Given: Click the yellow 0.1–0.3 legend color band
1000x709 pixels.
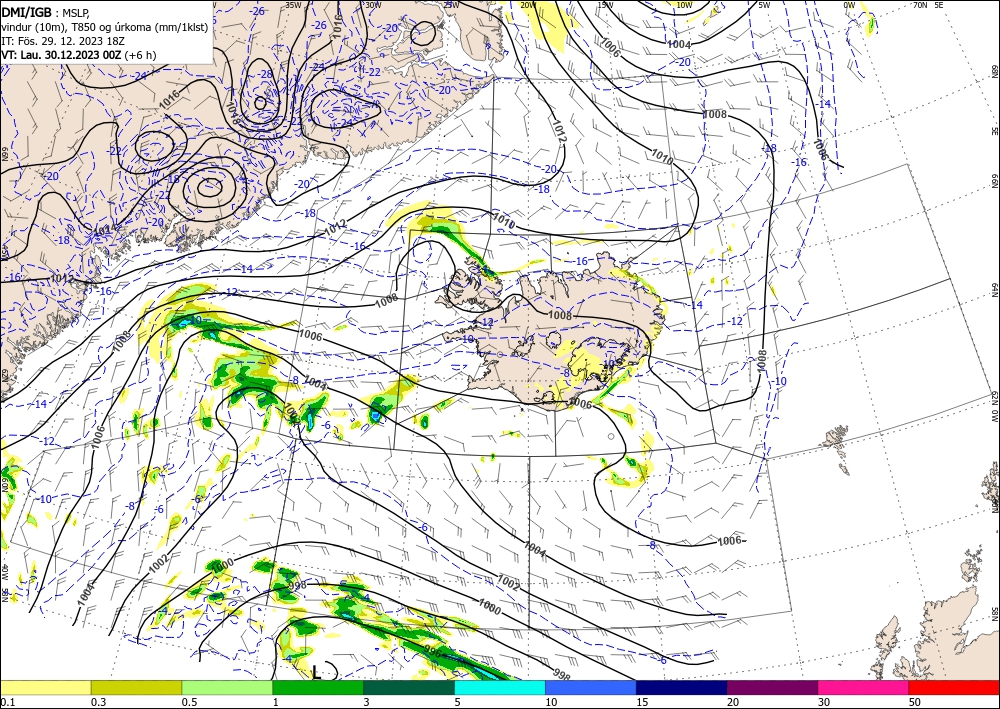Looking at the screenshot, I should pyautogui.click(x=46, y=687).
